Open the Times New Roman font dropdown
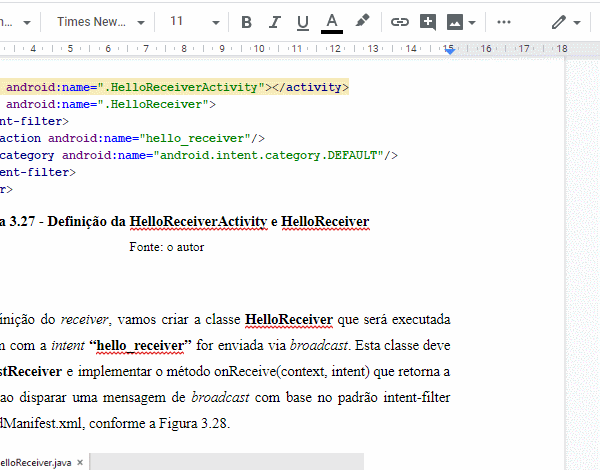 point(101,22)
